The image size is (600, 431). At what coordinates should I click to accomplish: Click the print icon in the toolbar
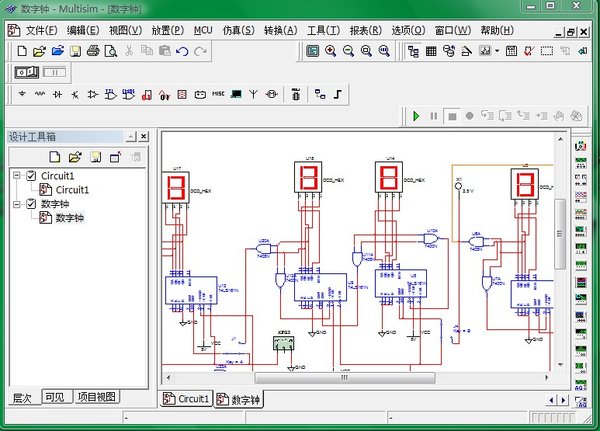pyautogui.click(x=93, y=50)
